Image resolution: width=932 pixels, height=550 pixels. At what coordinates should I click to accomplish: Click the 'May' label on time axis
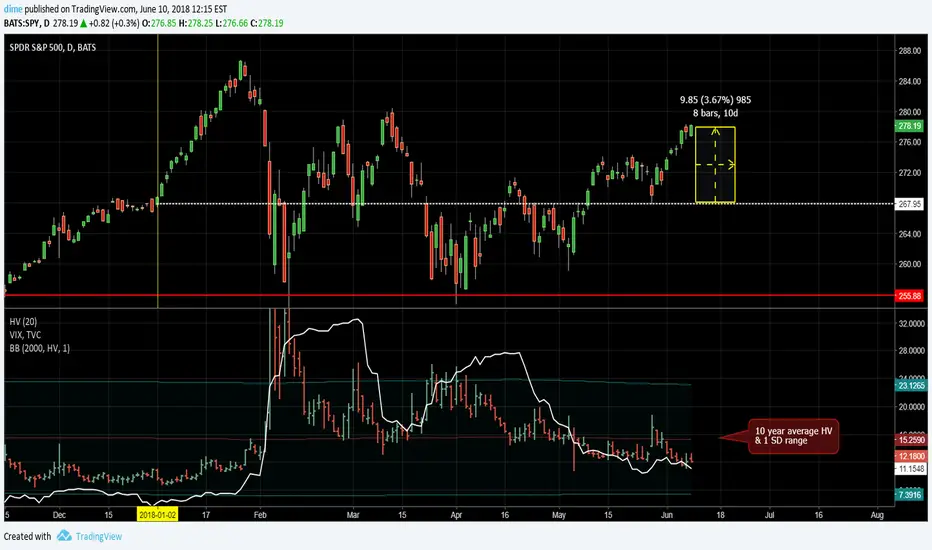click(559, 515)
